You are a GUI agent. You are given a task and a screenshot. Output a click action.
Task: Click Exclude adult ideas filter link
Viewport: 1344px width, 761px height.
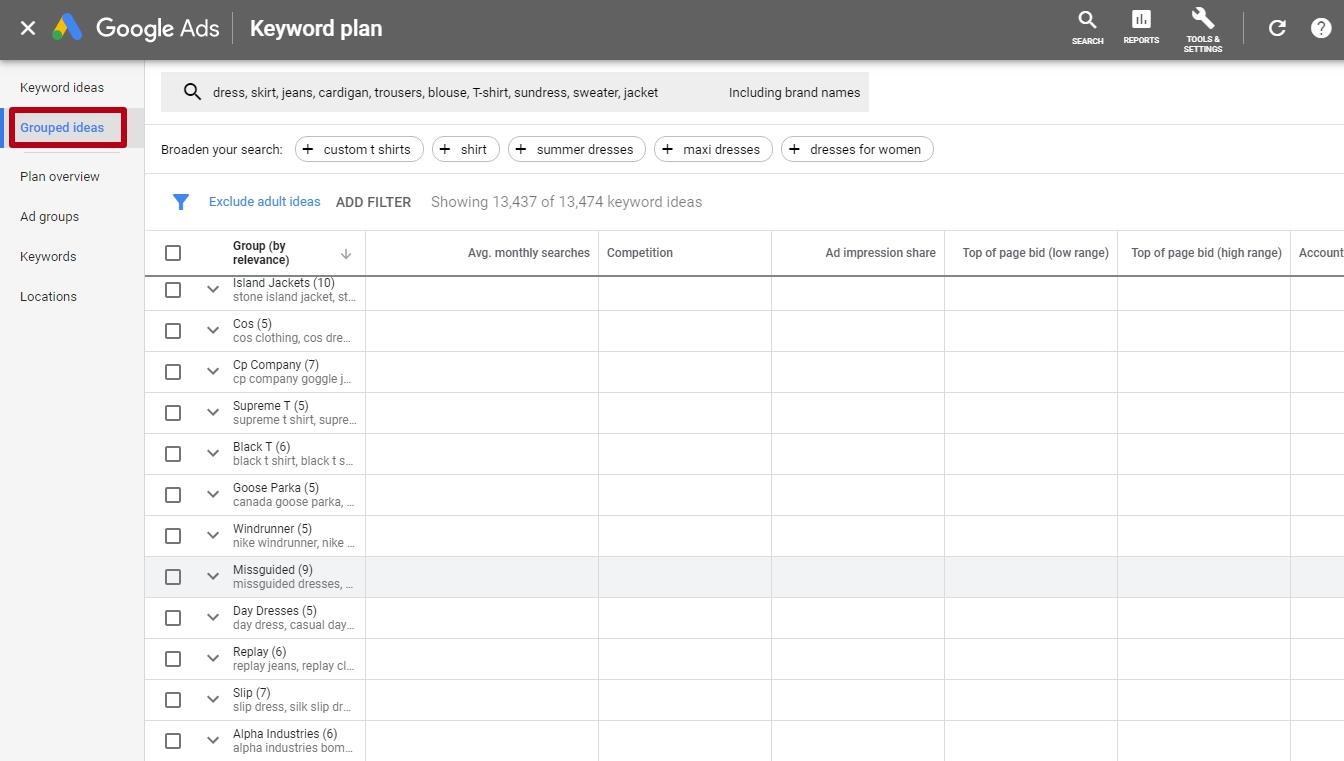264,202
